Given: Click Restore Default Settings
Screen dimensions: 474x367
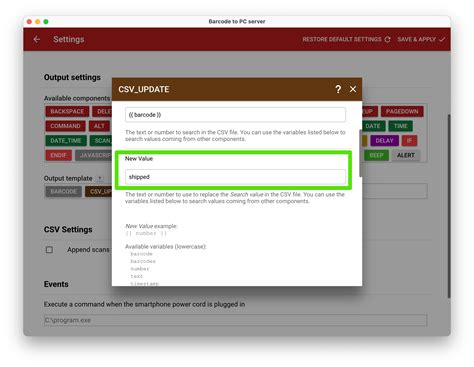Looking at the screenshot, I should [x=346, y=39].
